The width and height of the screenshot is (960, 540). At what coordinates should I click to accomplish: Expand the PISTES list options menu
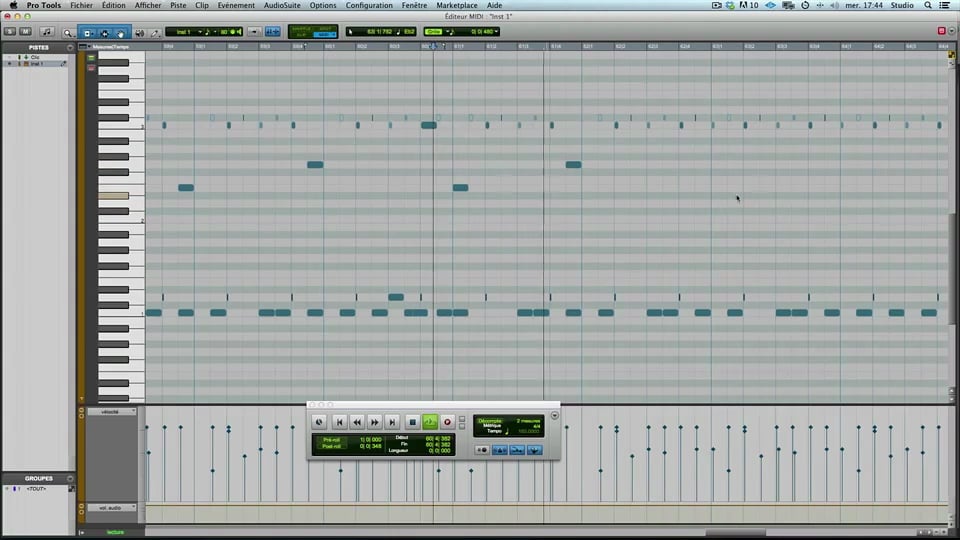pos(71,47)
